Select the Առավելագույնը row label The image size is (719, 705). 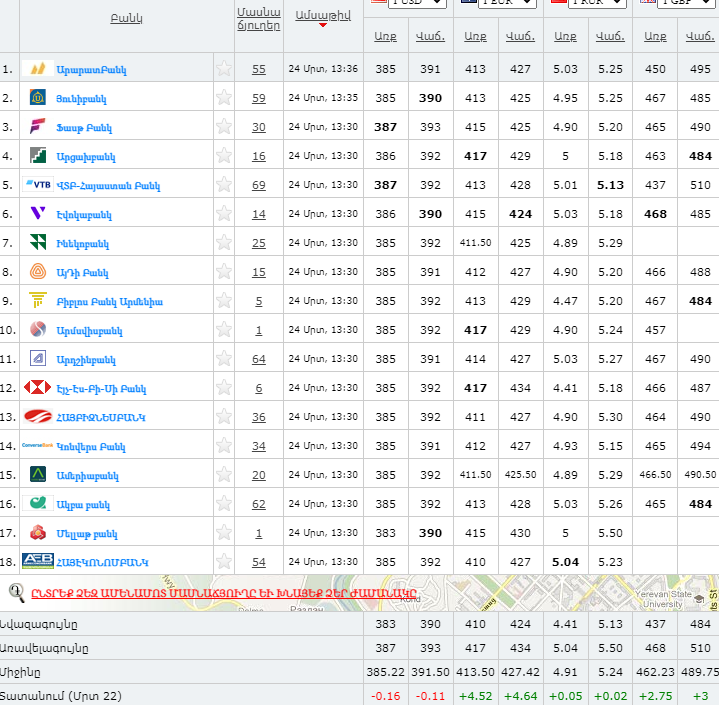(44, 648)
